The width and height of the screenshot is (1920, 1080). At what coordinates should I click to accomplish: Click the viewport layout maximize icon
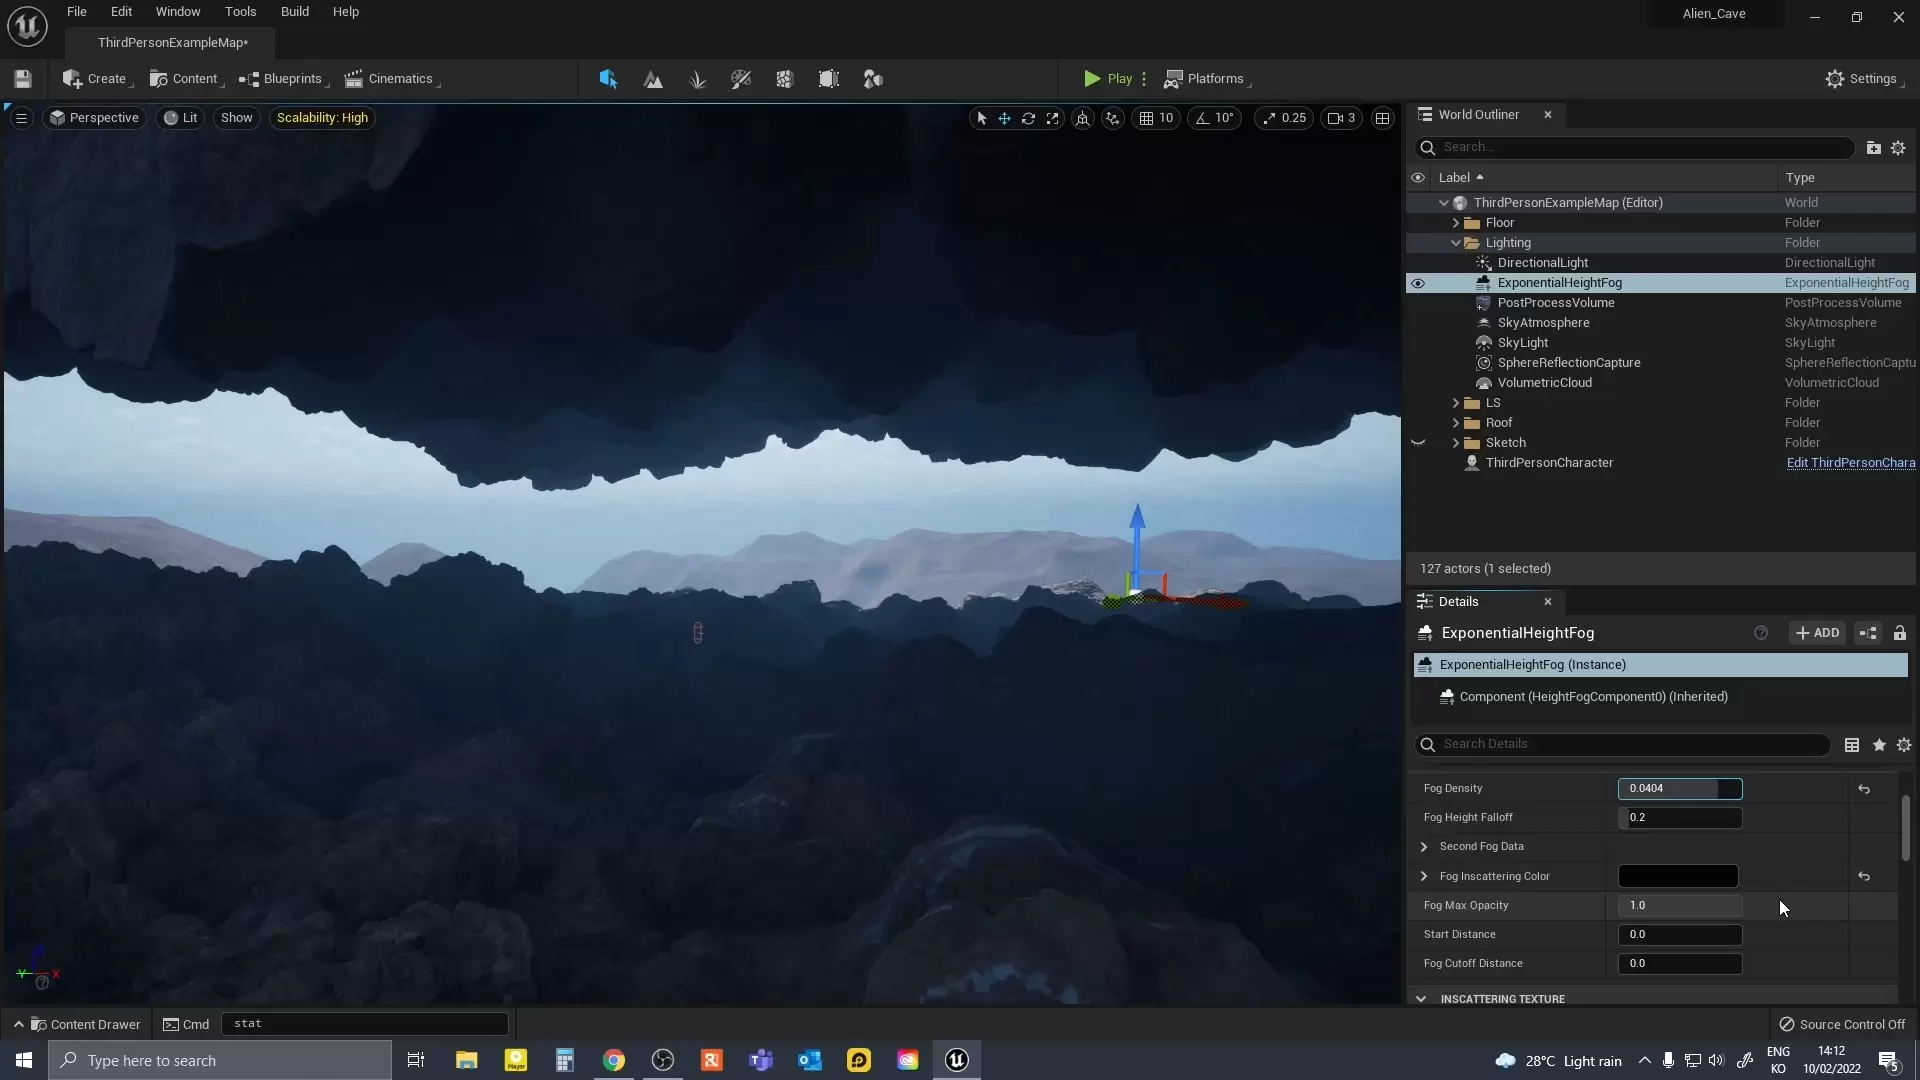click(1382, 118)
